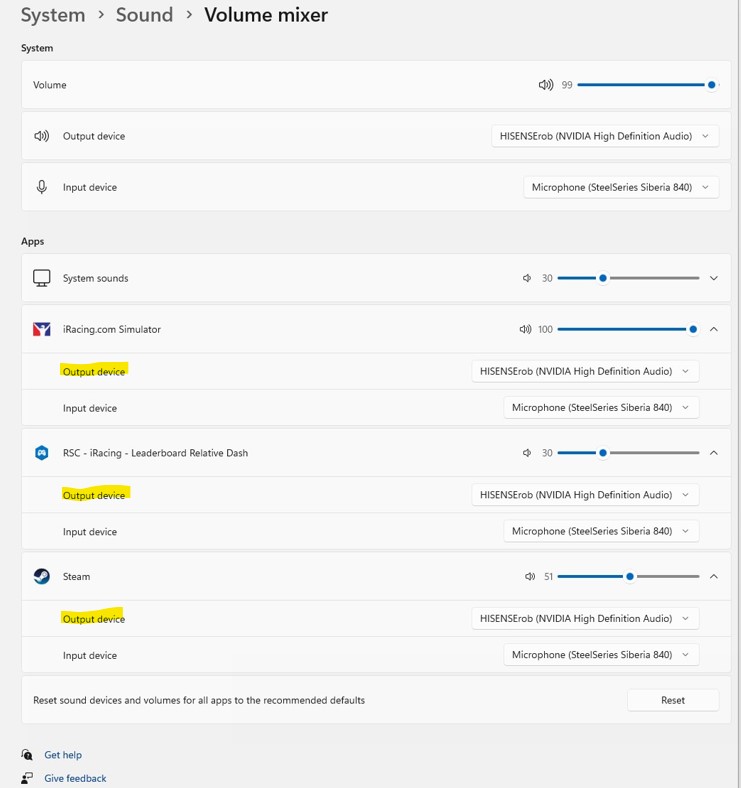Image resolution: width=741 pixels, height=788 pixels.
Task: Mute iRacing.com Simulator speaker icon
Action: pos(525,329)
